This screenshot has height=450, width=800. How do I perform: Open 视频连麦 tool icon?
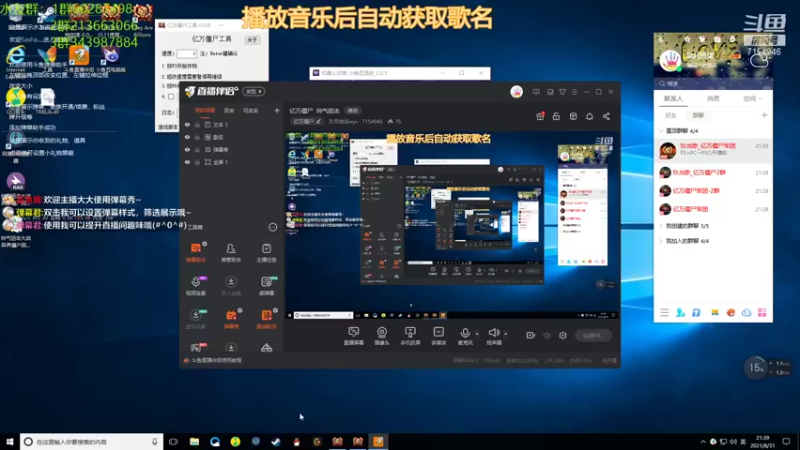(195, 285)
